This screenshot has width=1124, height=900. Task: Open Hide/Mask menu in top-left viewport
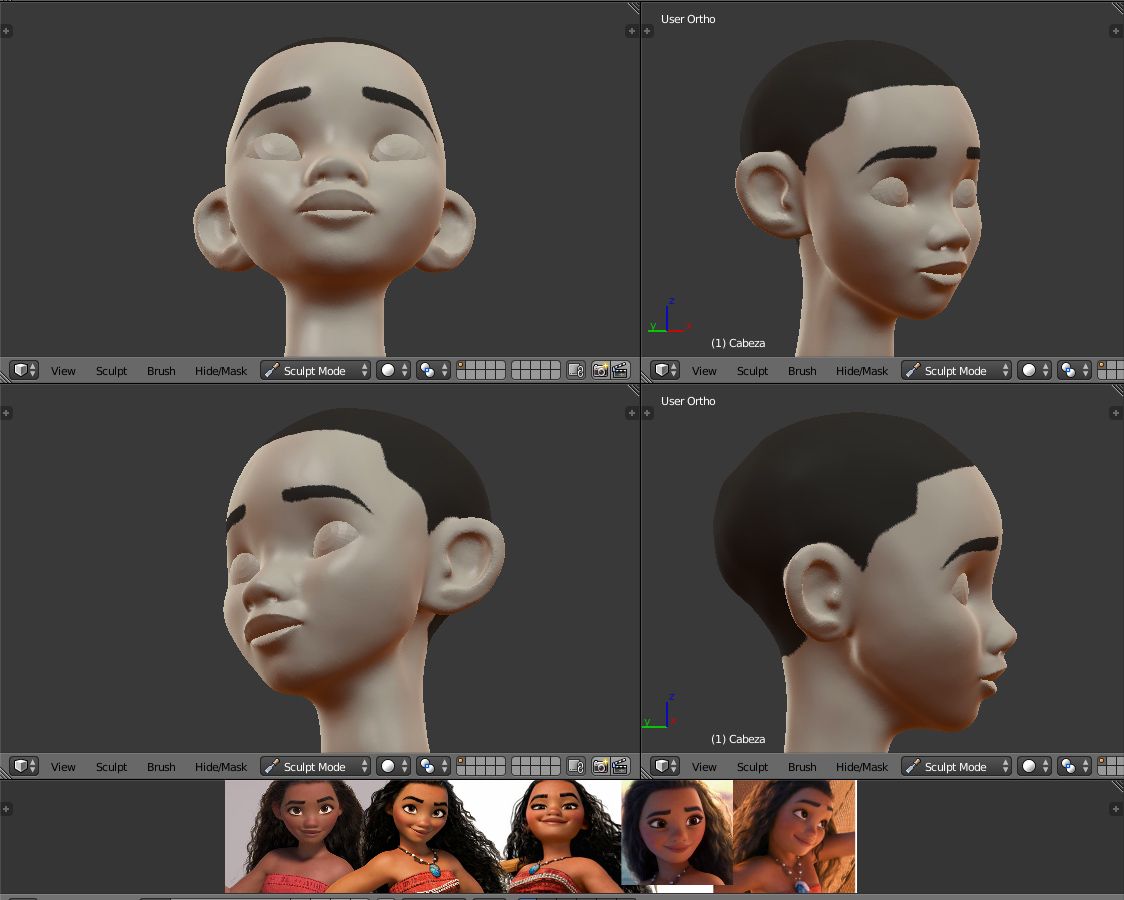tap(221, 370)
